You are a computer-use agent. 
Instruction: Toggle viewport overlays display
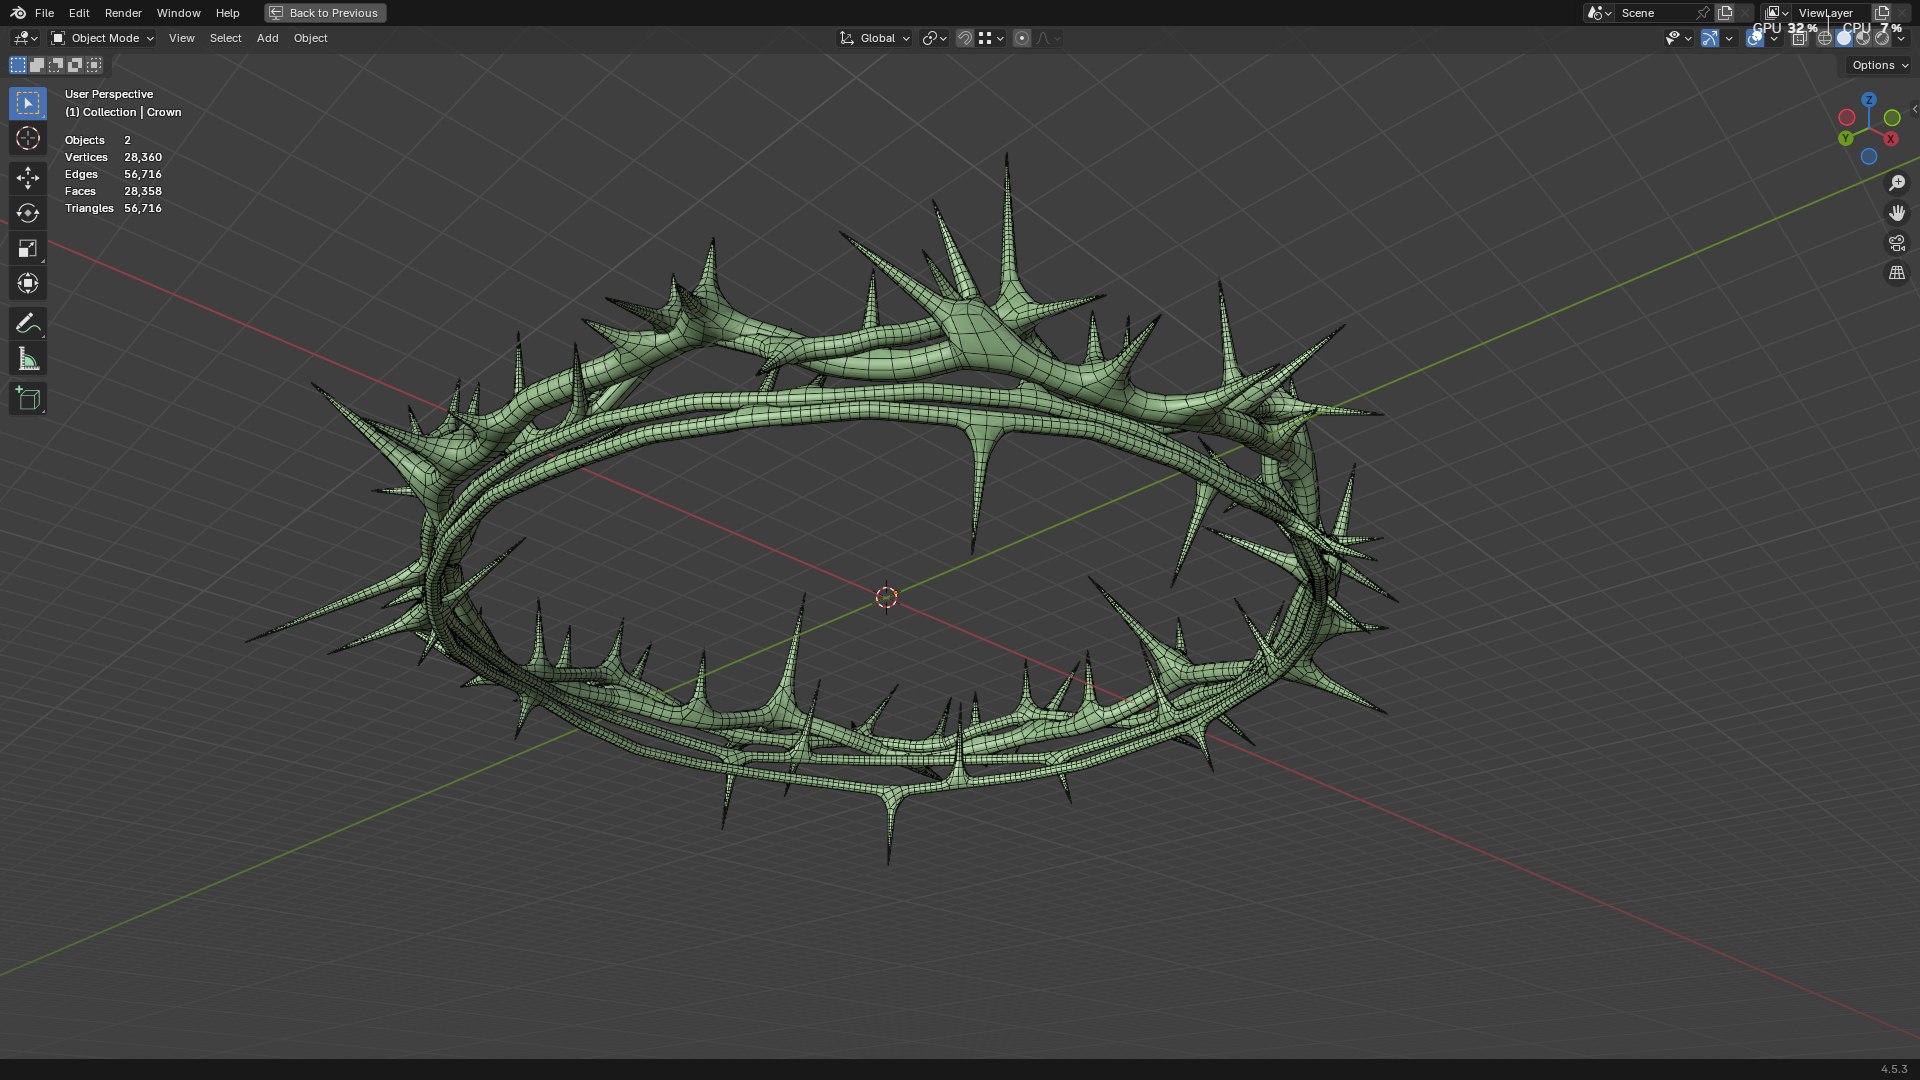coord(1755,38)
